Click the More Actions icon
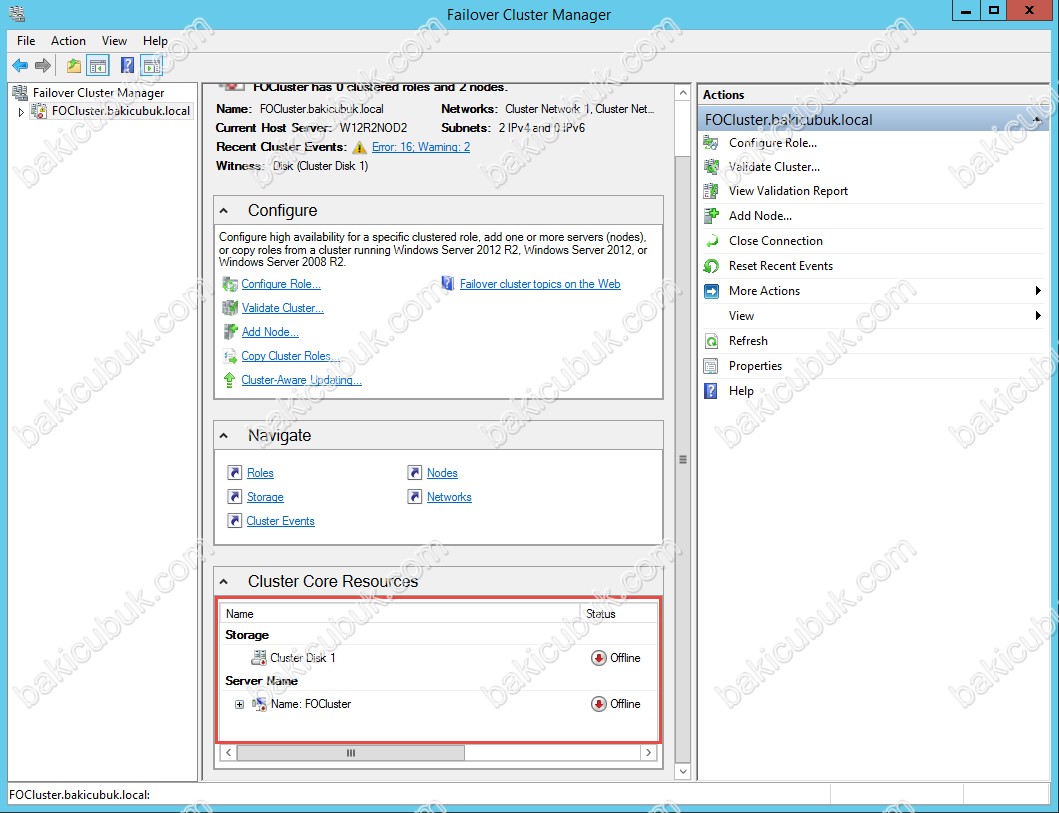Viewport: 1059px width, 813px height. pos(711,291)
